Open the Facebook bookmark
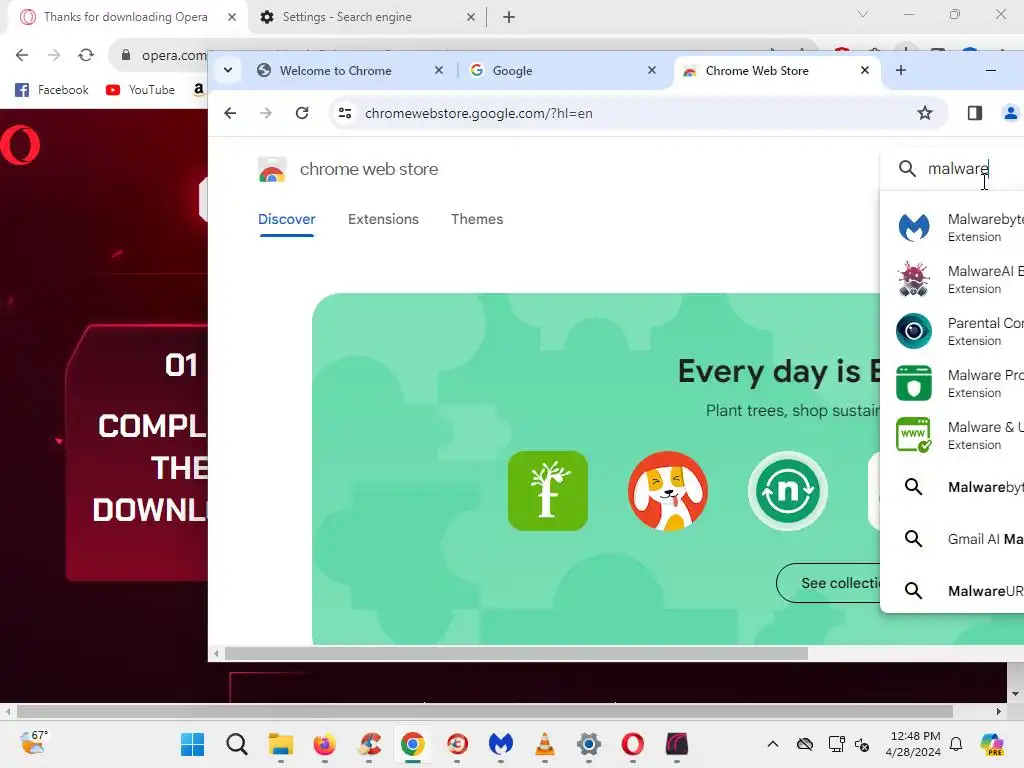Image resolution: width=1024 pixels, height=768 pixels. [x=52, y=89]
